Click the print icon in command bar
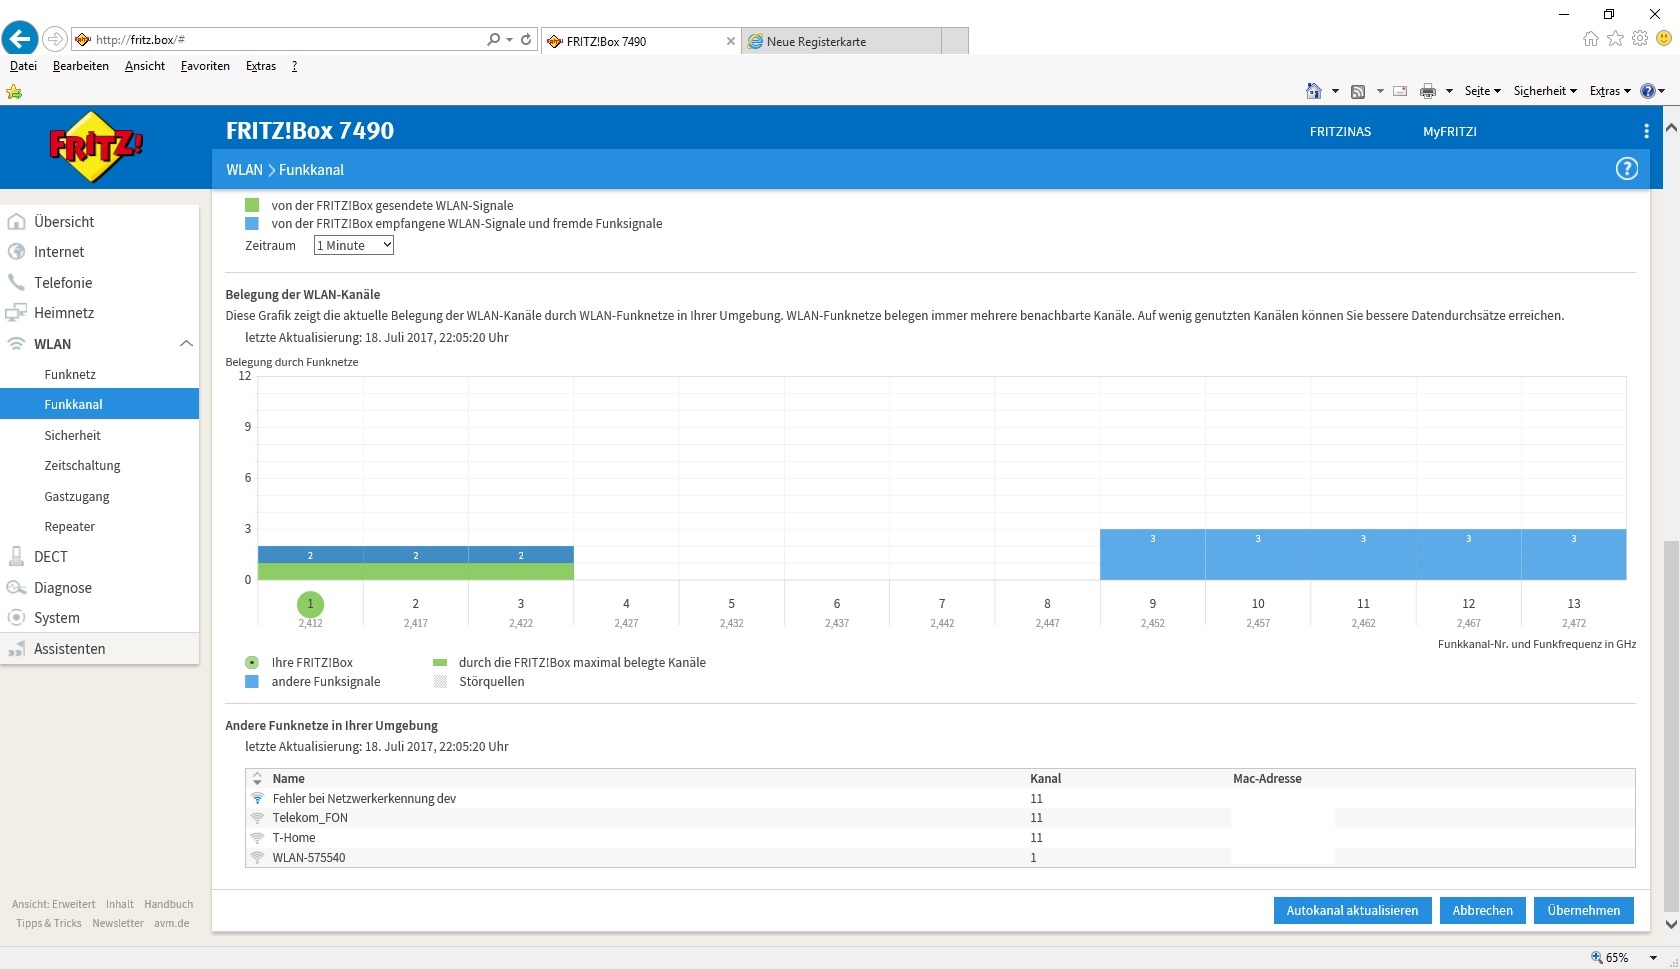1680x969 pixels. click(x=1428, y=91)
